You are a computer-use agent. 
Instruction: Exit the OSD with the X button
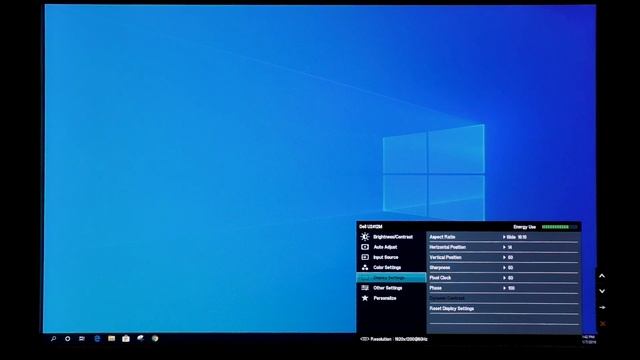click(x=603, y=324)
